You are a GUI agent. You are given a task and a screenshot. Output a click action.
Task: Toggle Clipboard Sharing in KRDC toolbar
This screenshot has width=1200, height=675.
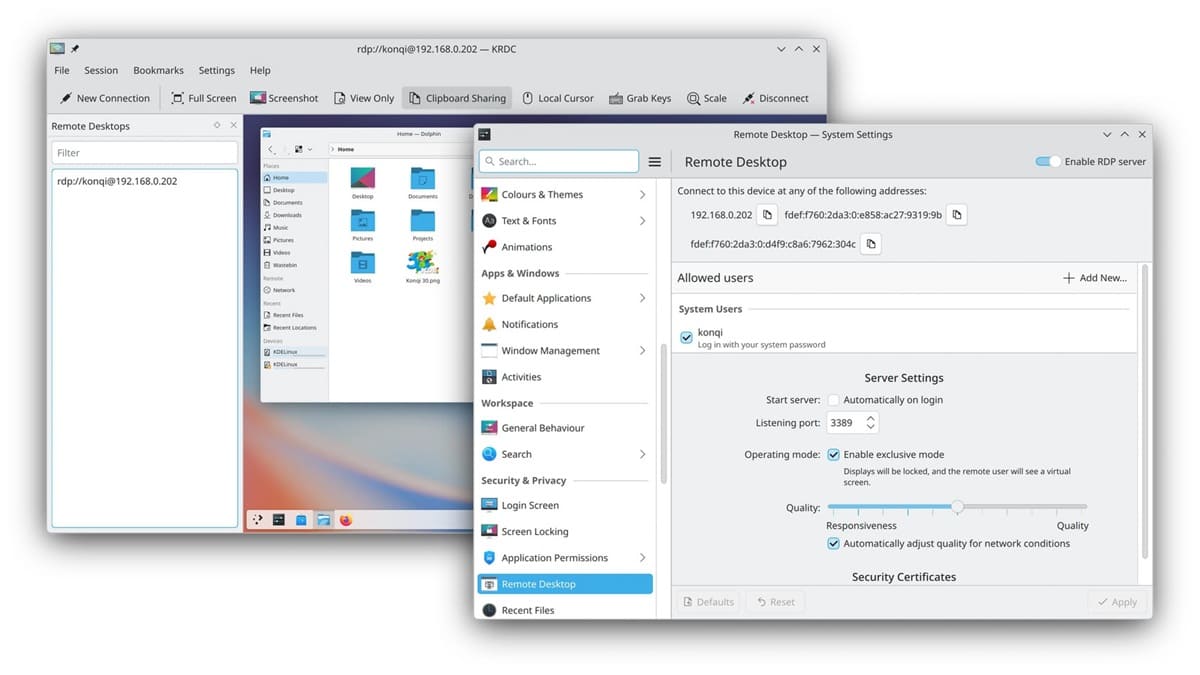(x=457, y=98)
